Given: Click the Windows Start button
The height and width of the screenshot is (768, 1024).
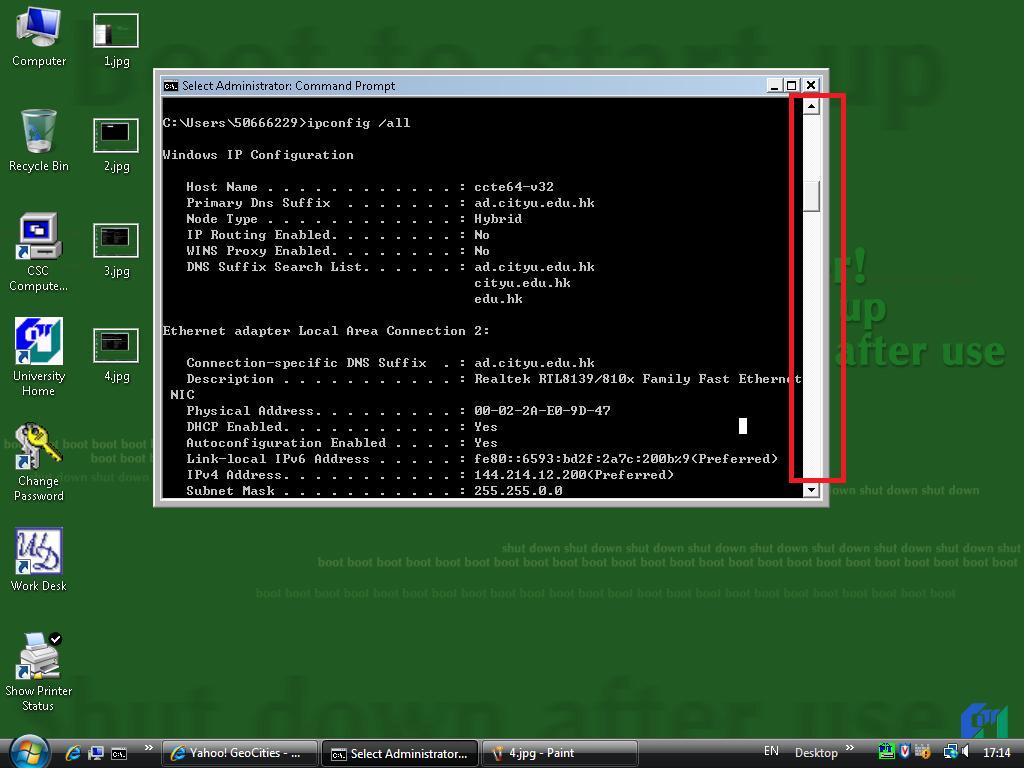Looking at the screenshot, I should pyautogui.click(x=28, y=750).
